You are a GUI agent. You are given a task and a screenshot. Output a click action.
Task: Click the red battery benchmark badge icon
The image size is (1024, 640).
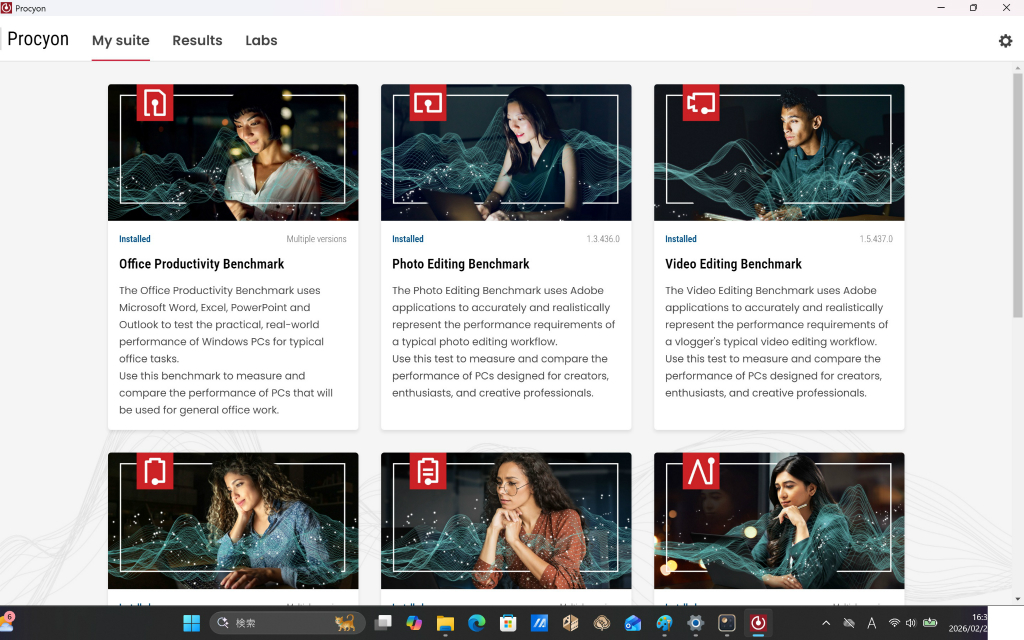pos(155,471)
